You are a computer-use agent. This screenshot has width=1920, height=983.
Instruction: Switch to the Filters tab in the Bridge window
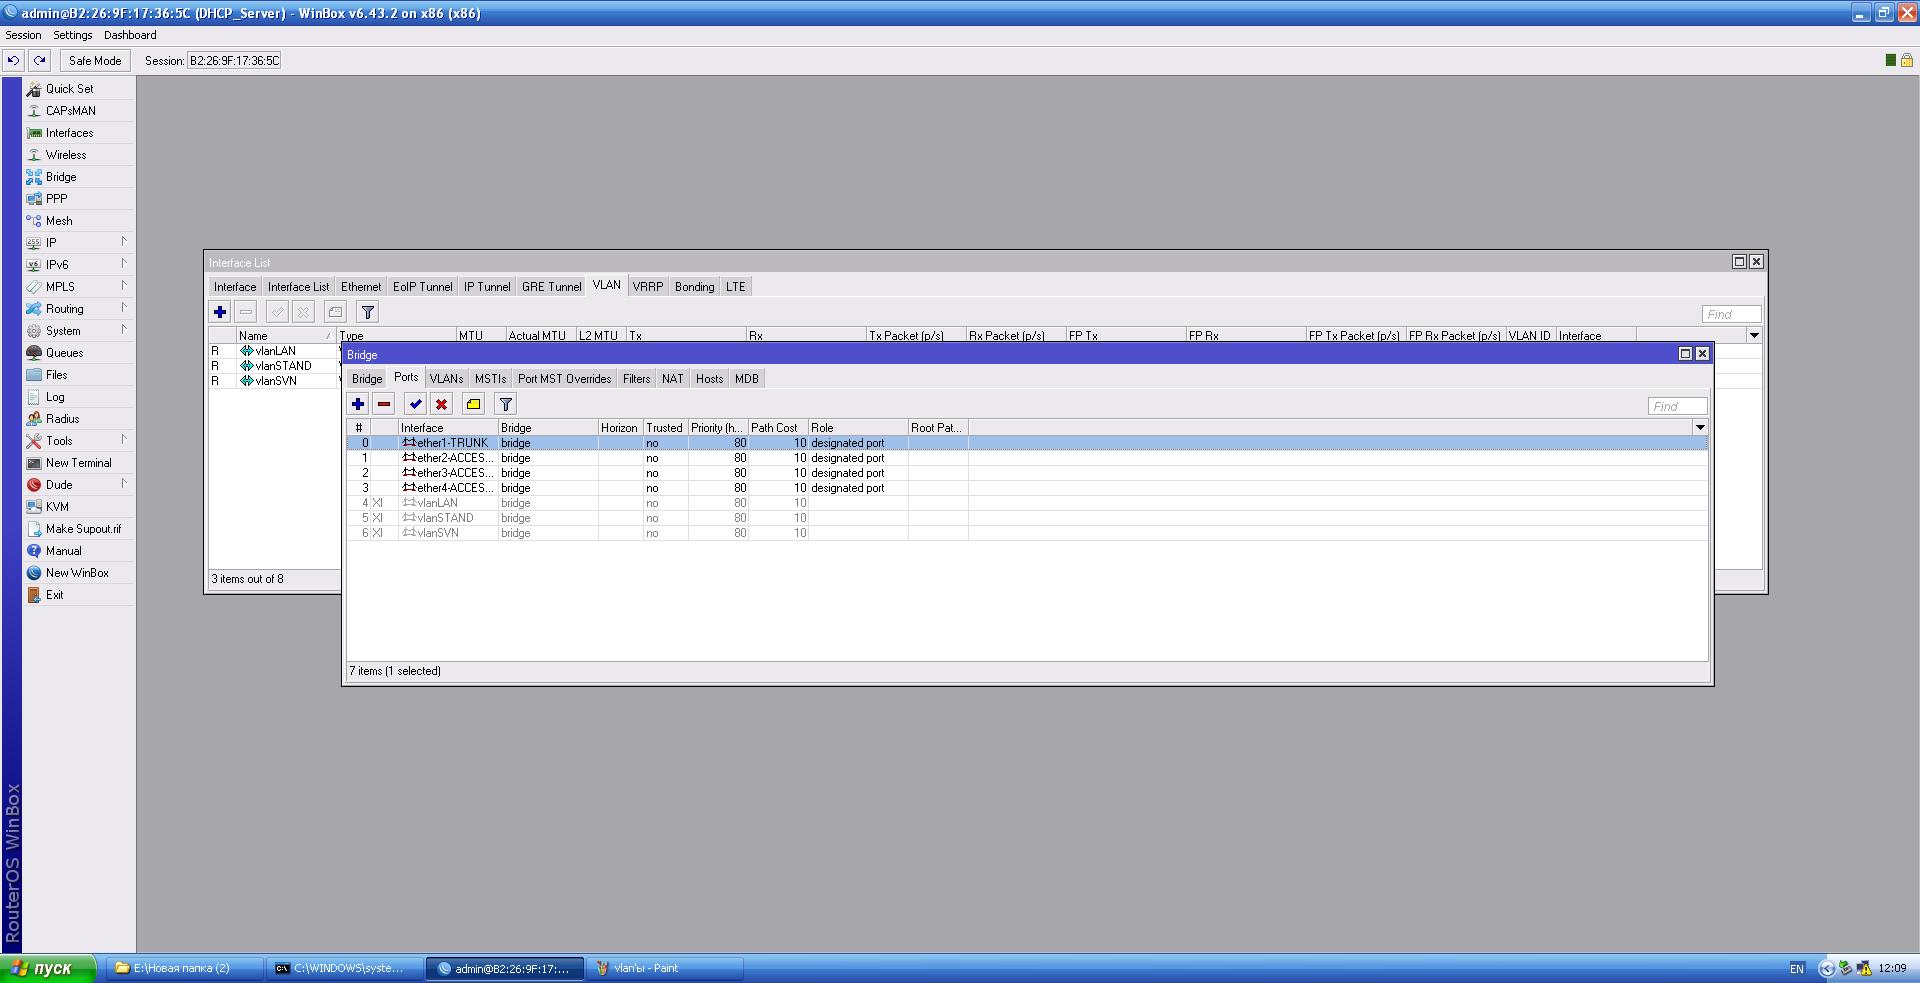click(636, 379)
